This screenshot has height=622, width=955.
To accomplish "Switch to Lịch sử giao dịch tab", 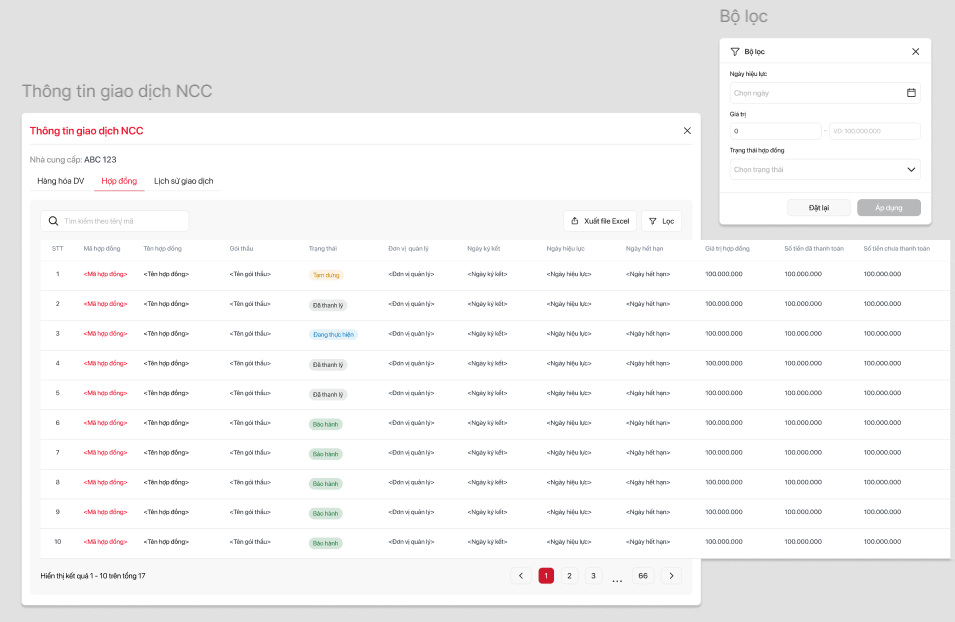I will tap(183, 181).
